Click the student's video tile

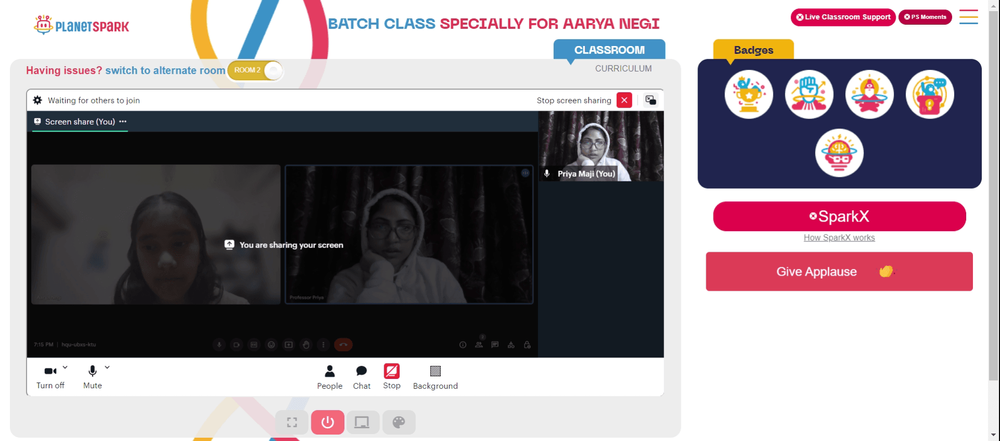coord(156,234)
